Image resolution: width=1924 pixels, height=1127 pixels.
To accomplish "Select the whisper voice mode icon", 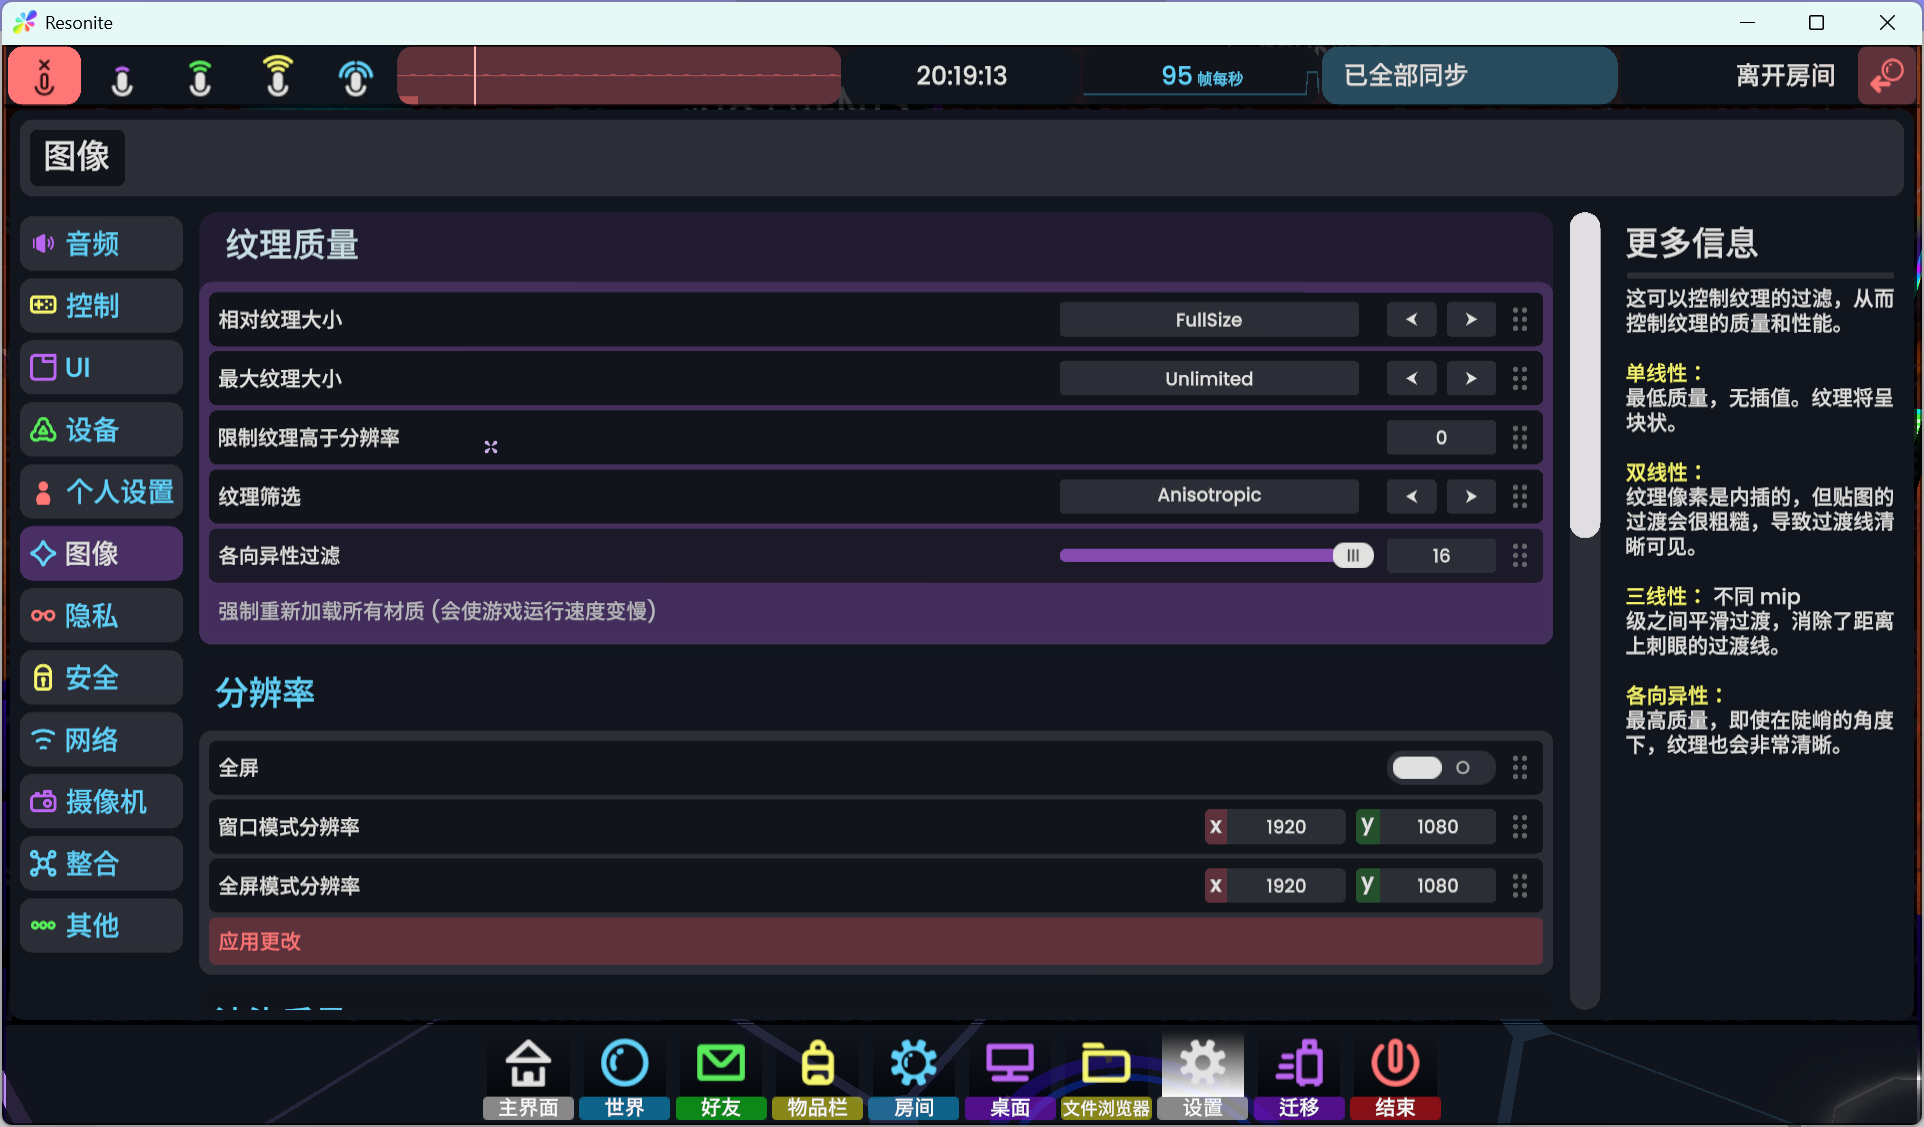I will tap(122, 77).
